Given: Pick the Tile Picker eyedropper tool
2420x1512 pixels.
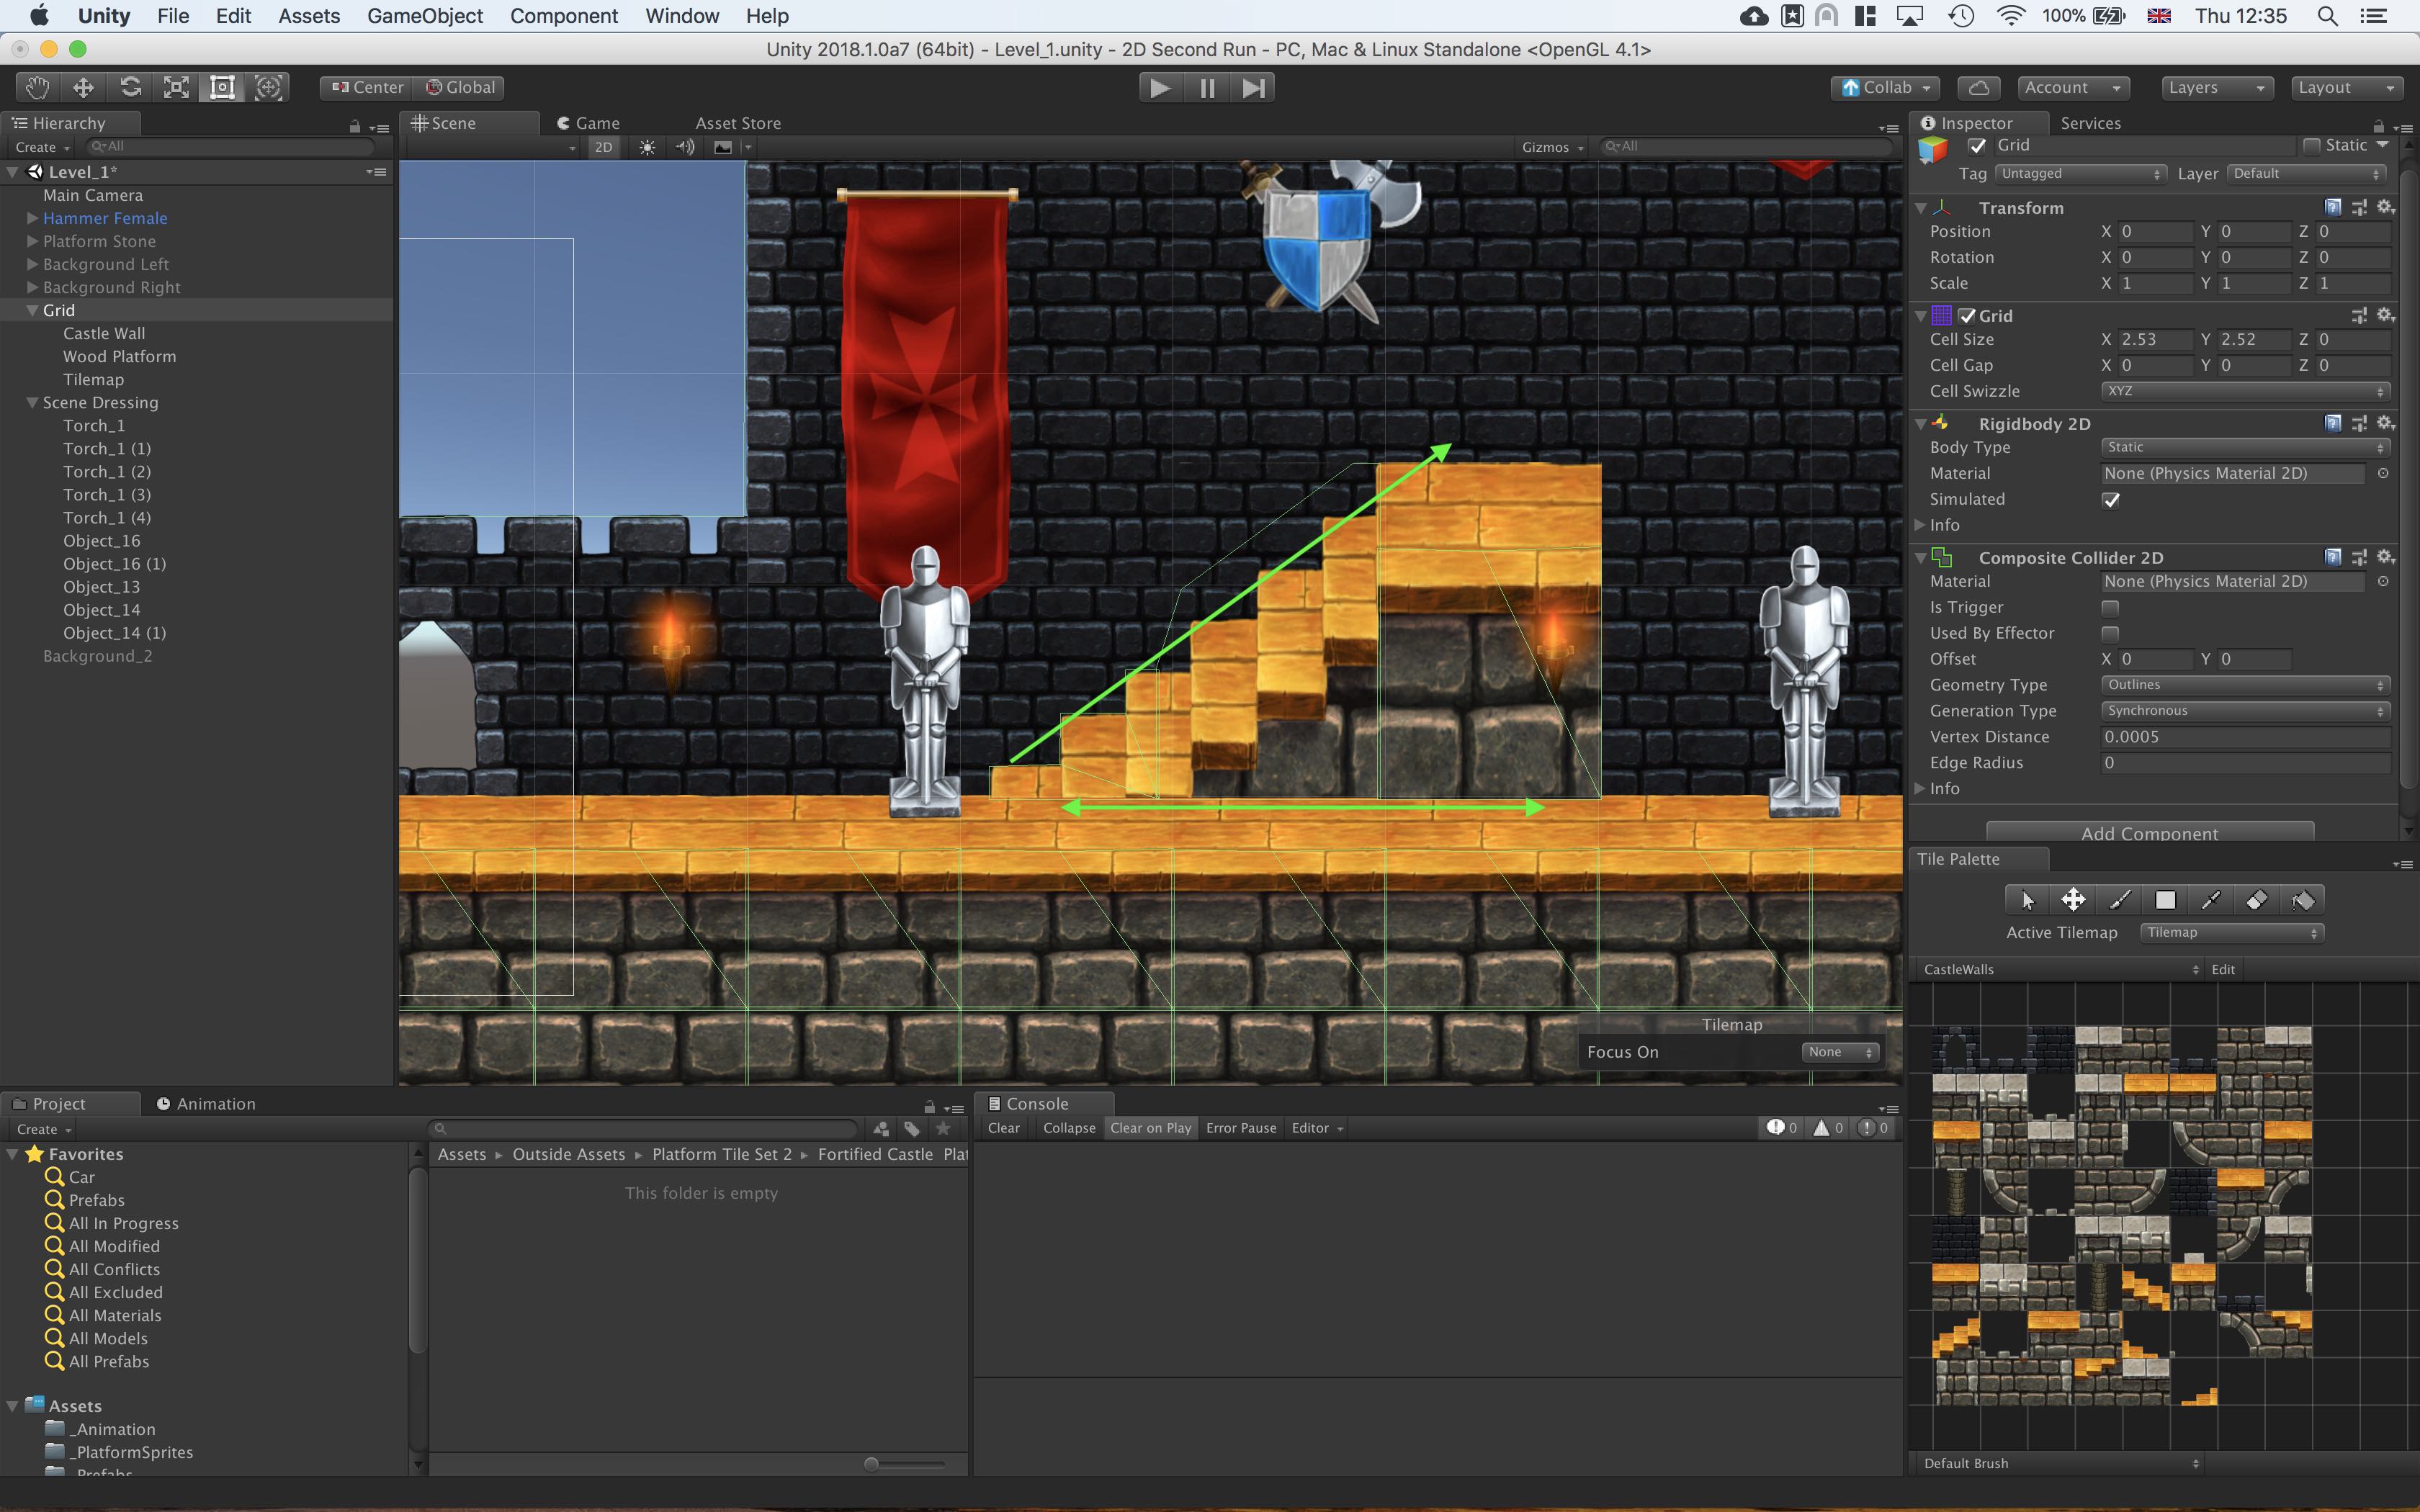Looking at the screenshot, I should click(x=2212, y=899).
